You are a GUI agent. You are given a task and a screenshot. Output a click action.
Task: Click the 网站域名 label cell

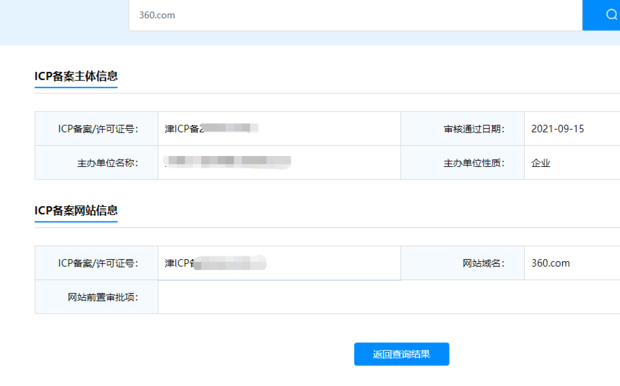coord(463,263)
